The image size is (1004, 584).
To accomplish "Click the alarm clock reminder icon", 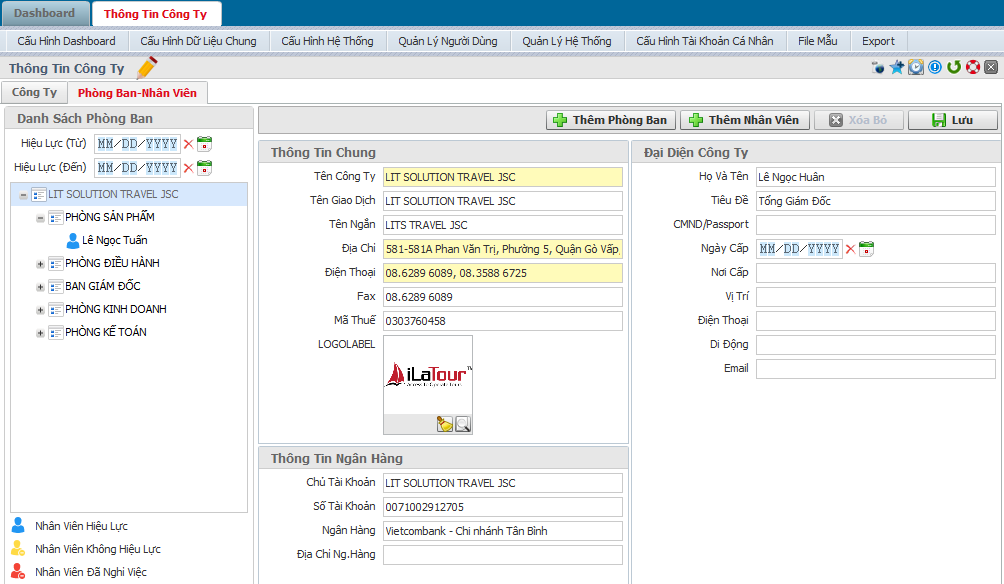I will (916, 67).
